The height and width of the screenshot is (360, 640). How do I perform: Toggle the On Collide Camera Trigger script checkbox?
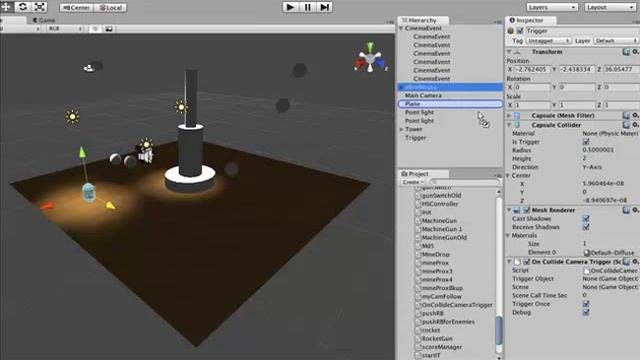pyautogui.click(x=527, y=262)
